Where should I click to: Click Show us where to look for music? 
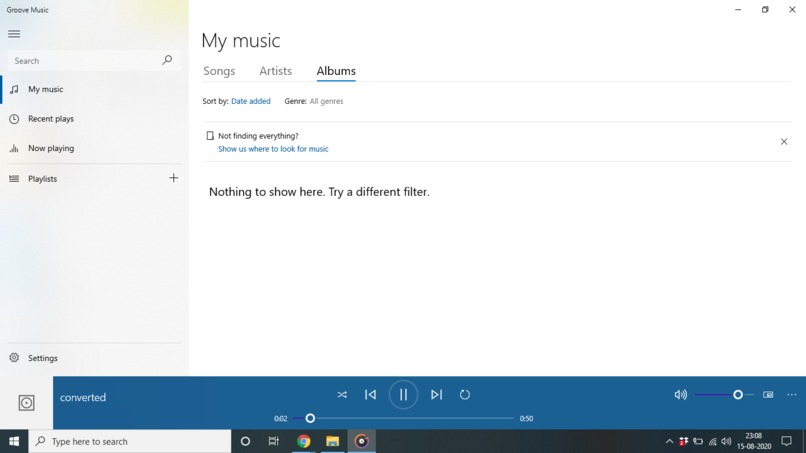pos(273,149)
